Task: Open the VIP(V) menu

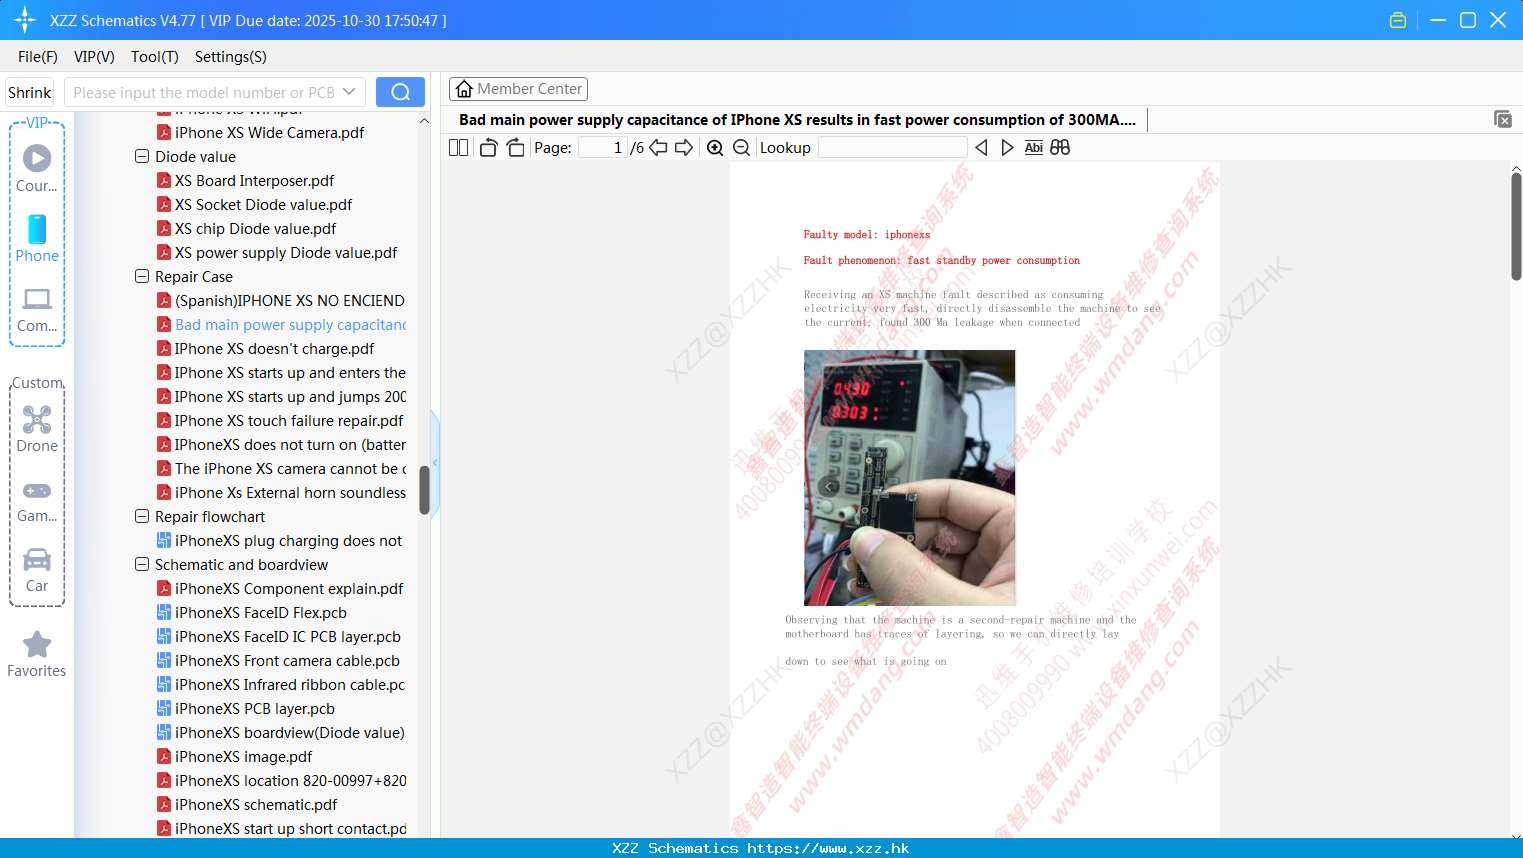Action: click(x=94, y=57)
